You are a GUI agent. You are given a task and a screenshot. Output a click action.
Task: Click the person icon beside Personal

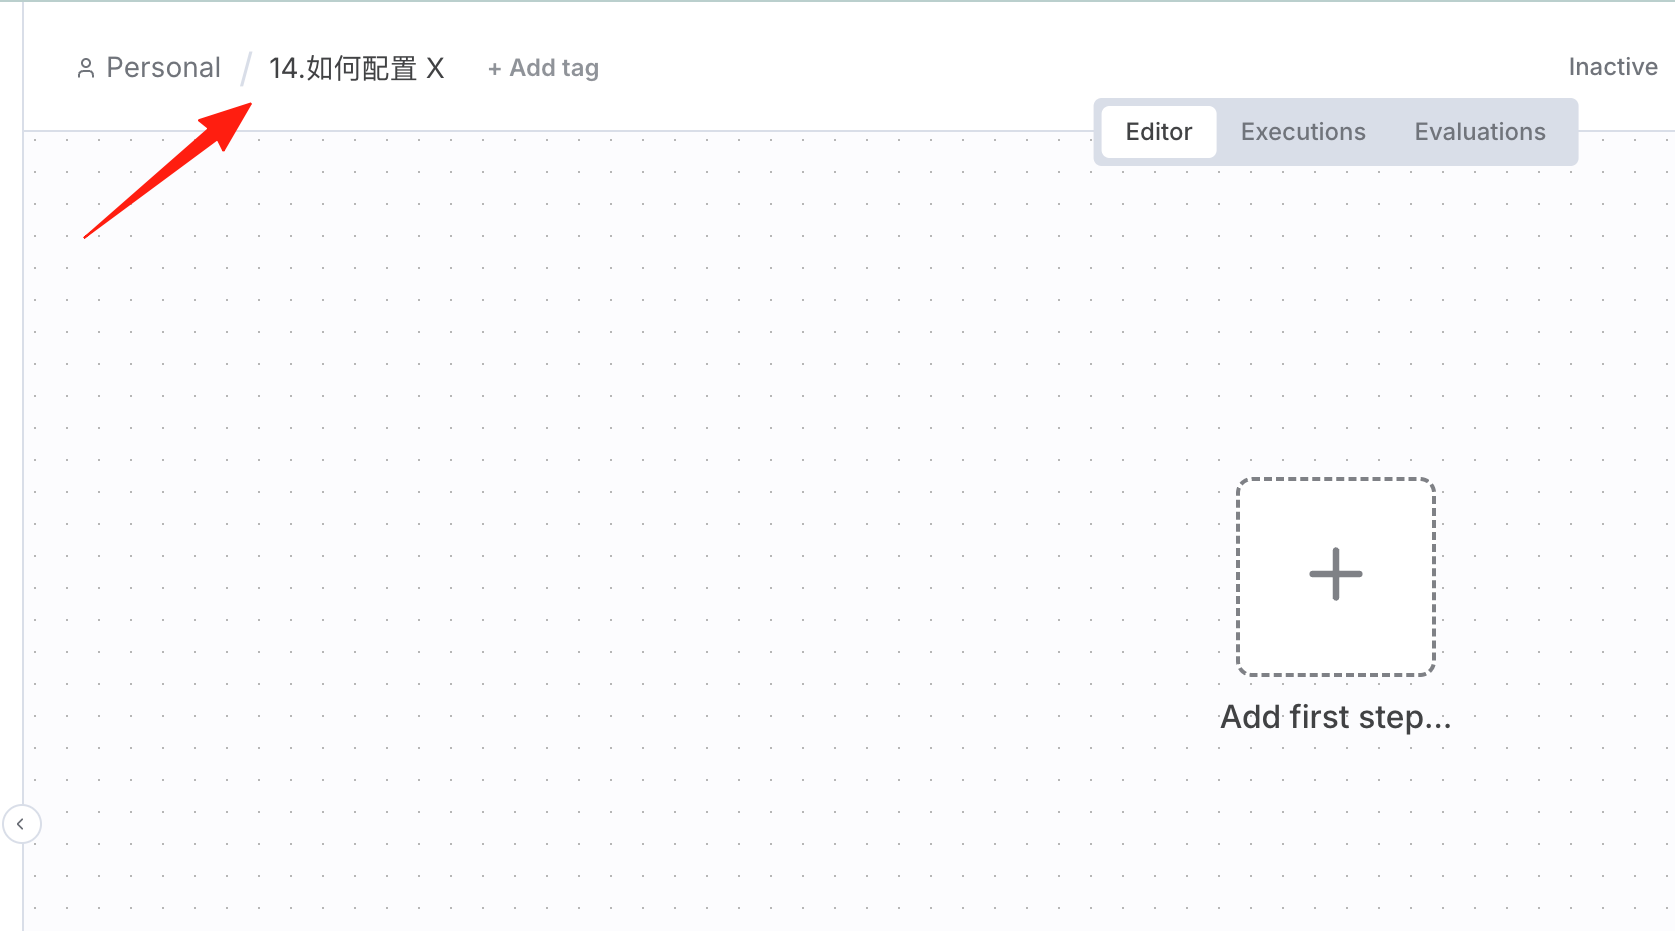coord(86,68)
